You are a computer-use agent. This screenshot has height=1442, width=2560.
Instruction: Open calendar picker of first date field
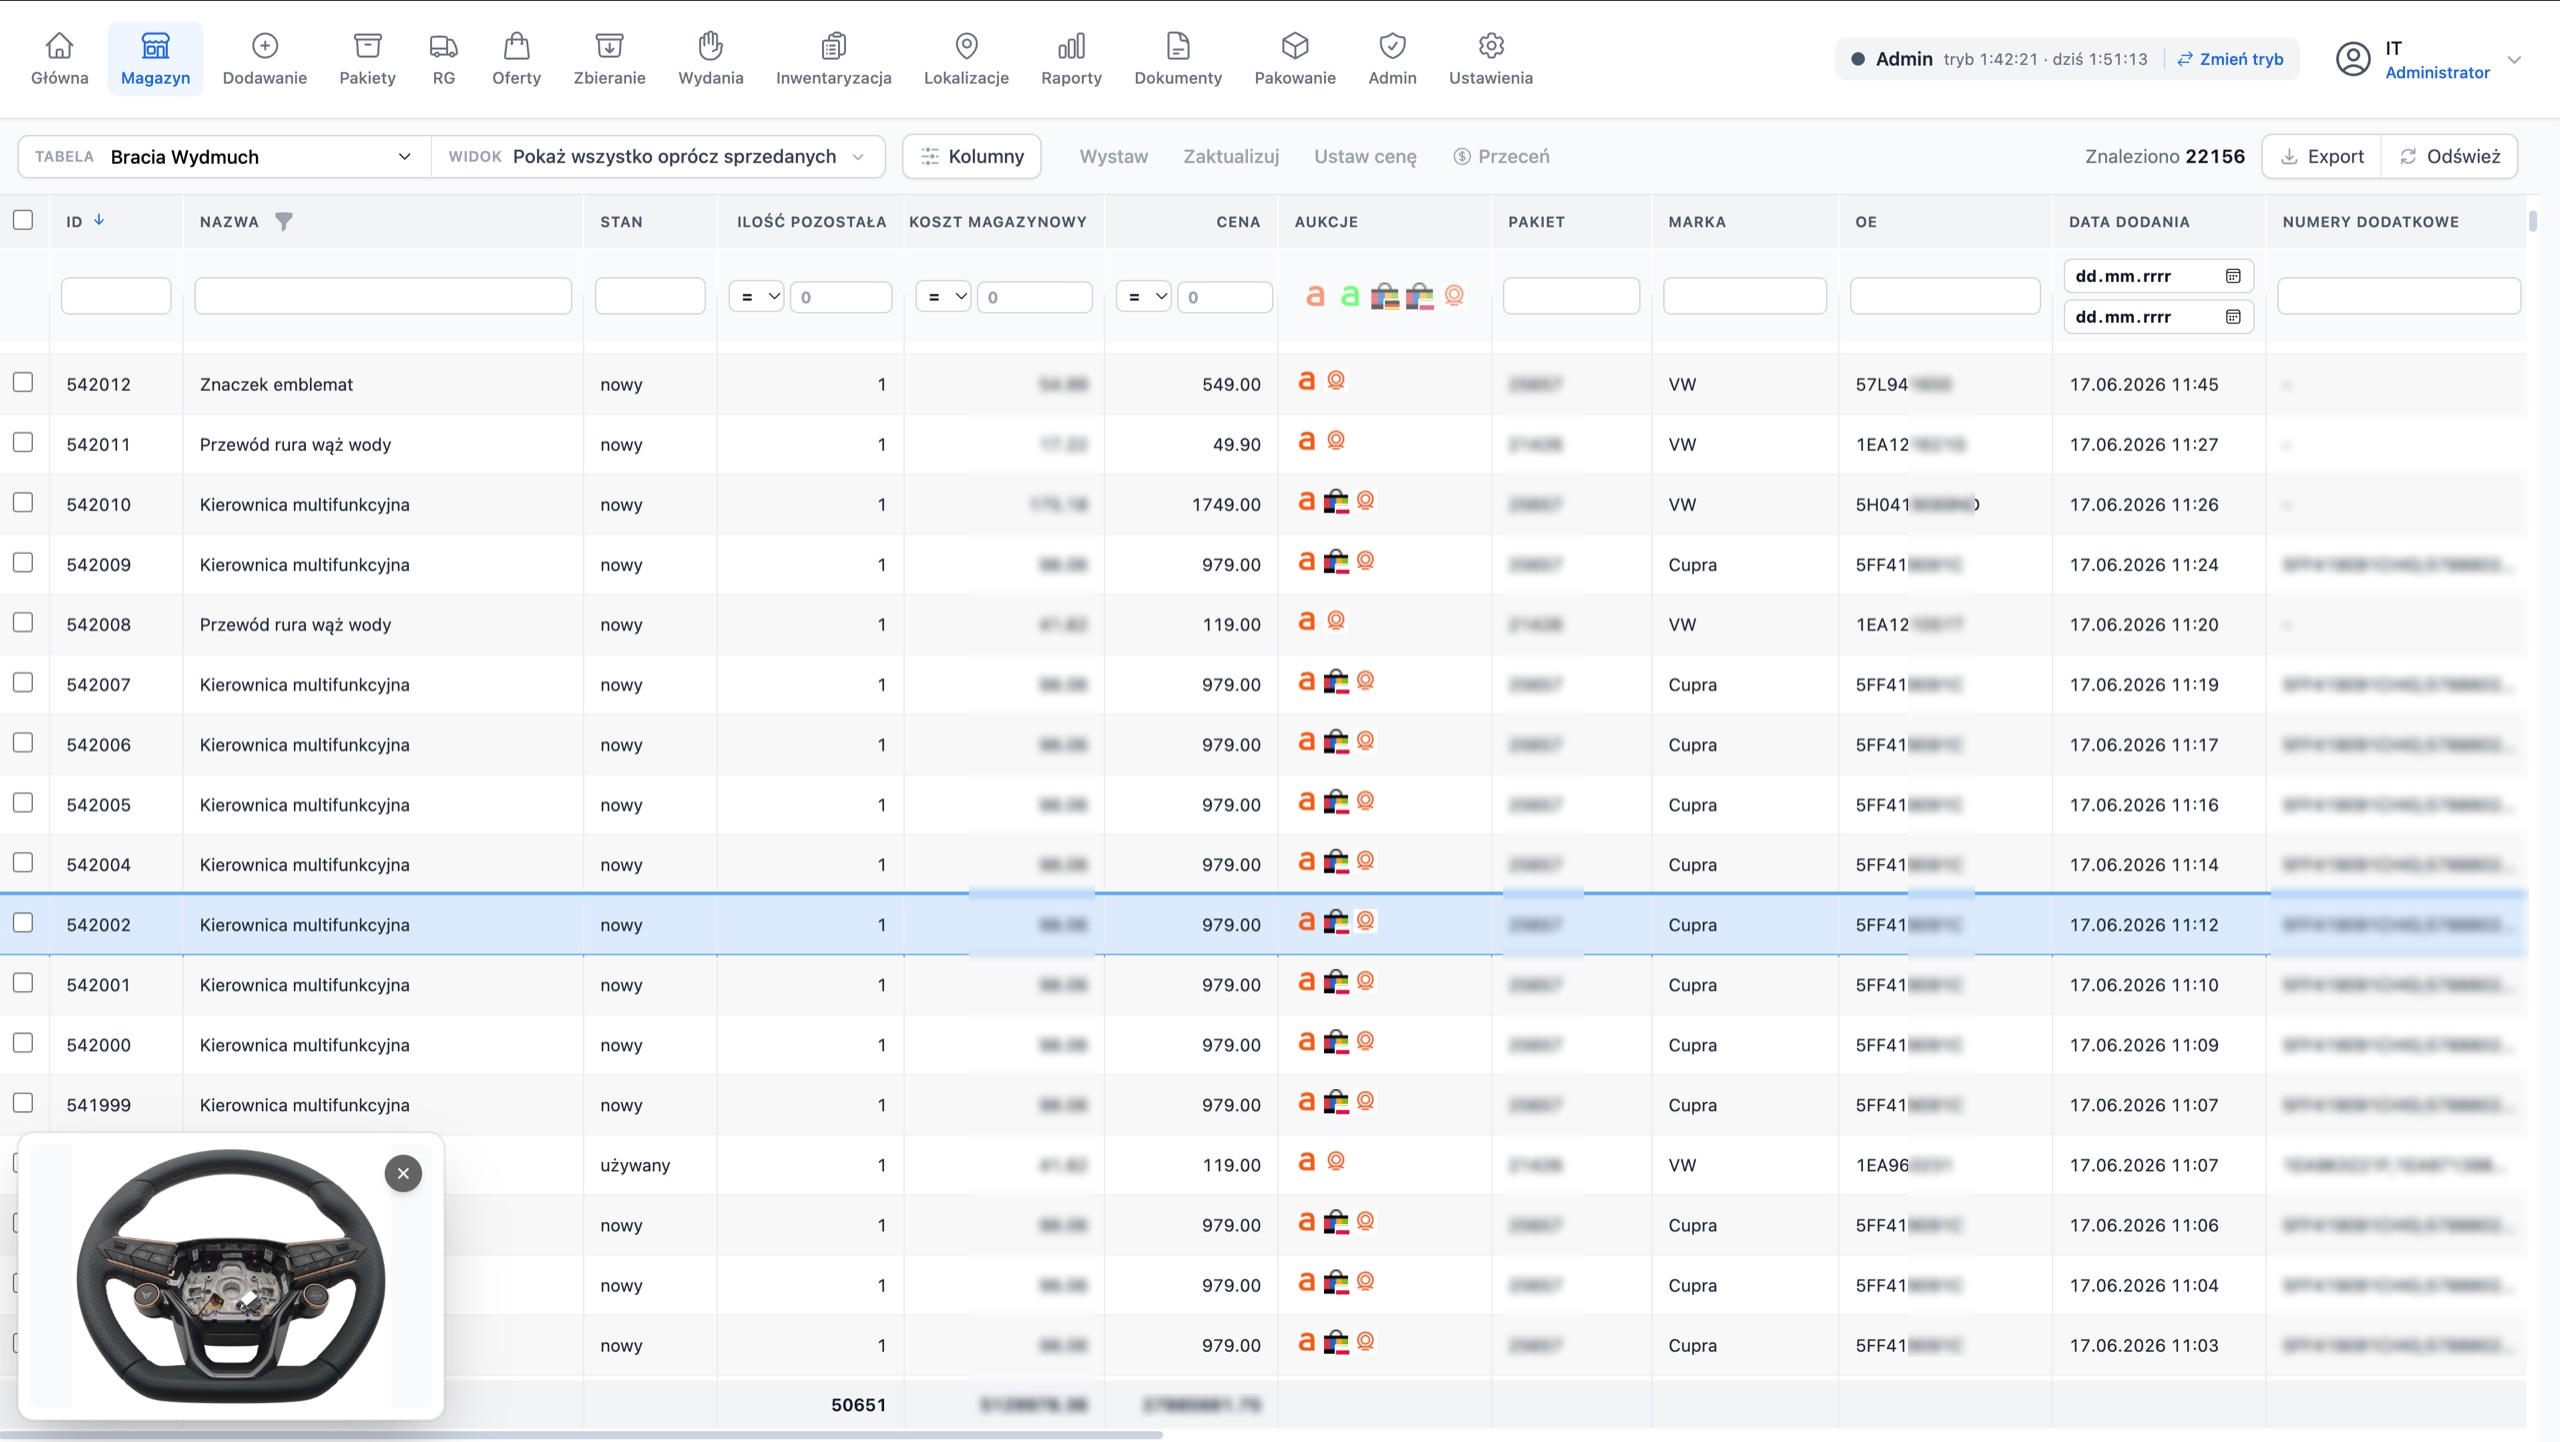[x=2232, y=276]
